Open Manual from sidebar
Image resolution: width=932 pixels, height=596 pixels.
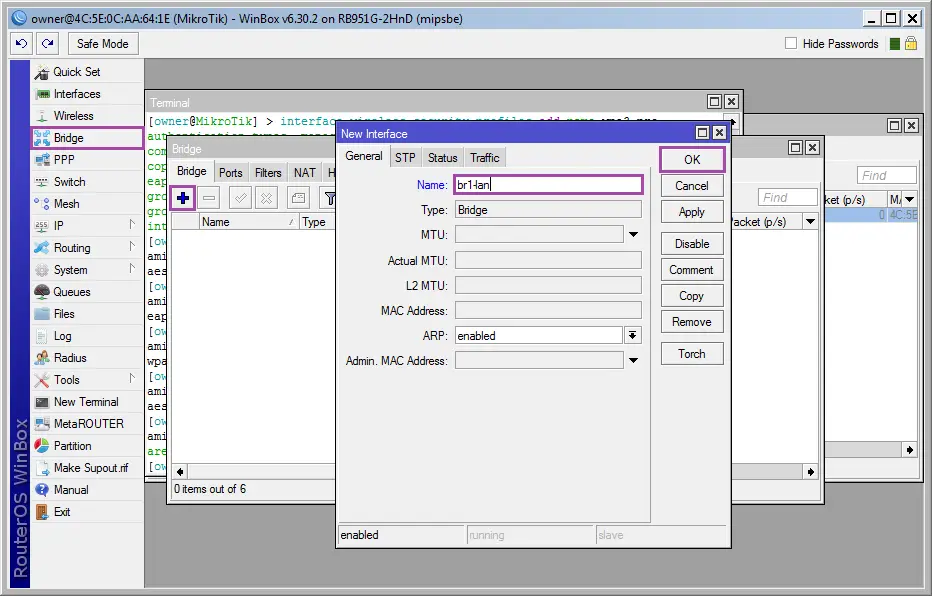coord(87,490)
